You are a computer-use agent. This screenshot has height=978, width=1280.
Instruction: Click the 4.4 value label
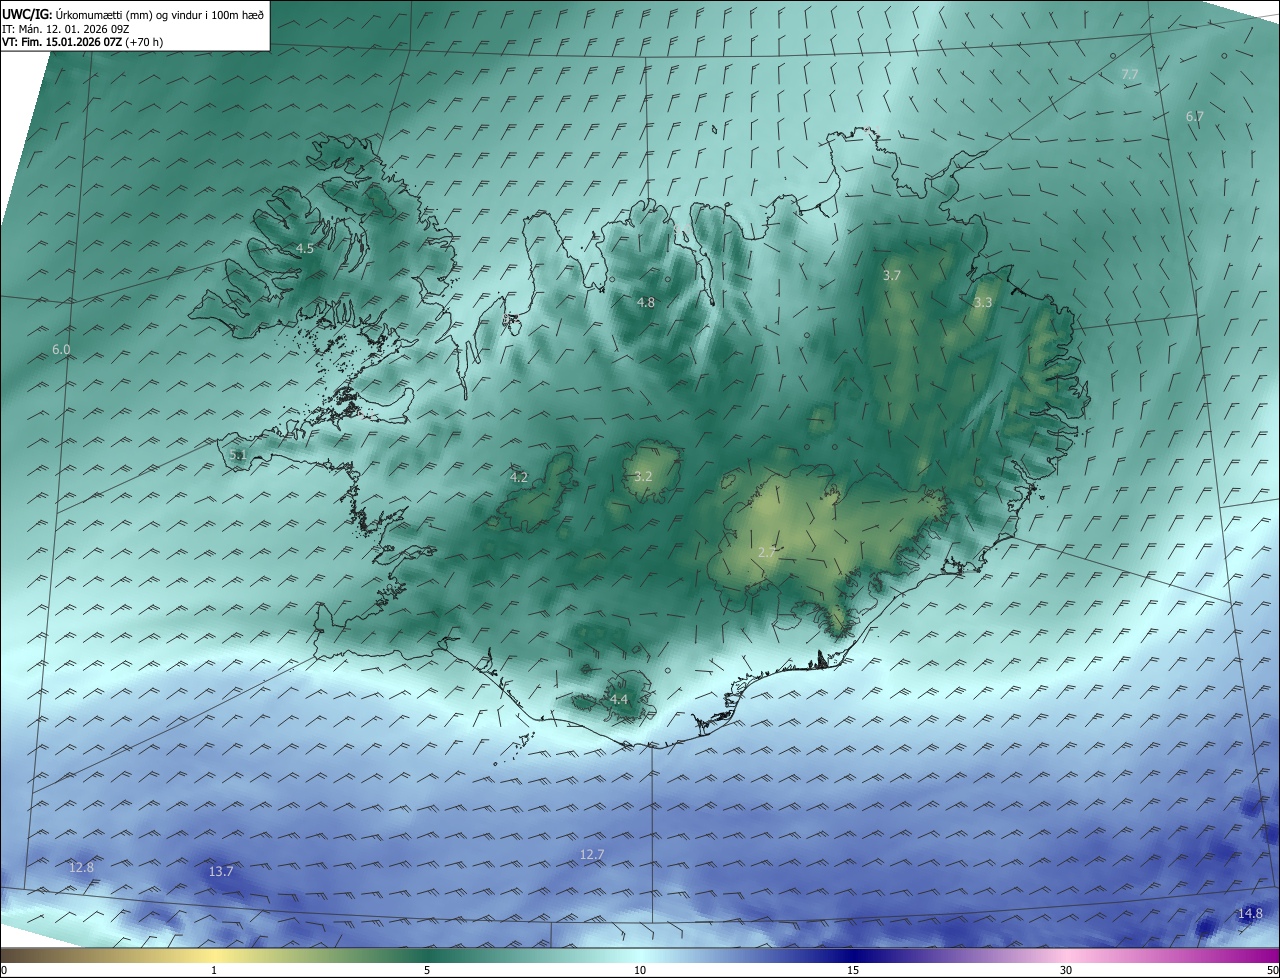click(x=619, y=699)
